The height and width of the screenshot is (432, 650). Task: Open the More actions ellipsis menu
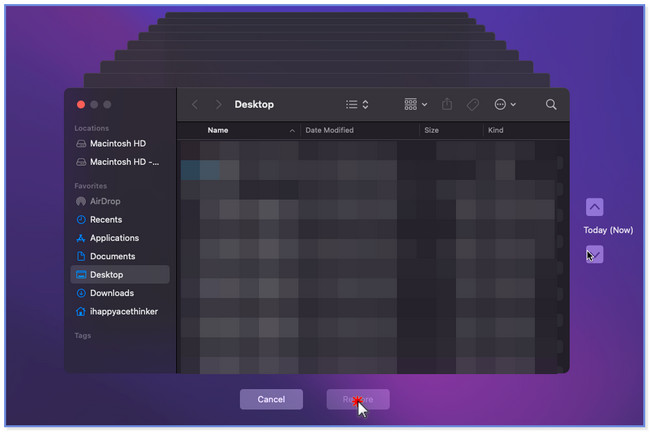(x=505, y=104)
